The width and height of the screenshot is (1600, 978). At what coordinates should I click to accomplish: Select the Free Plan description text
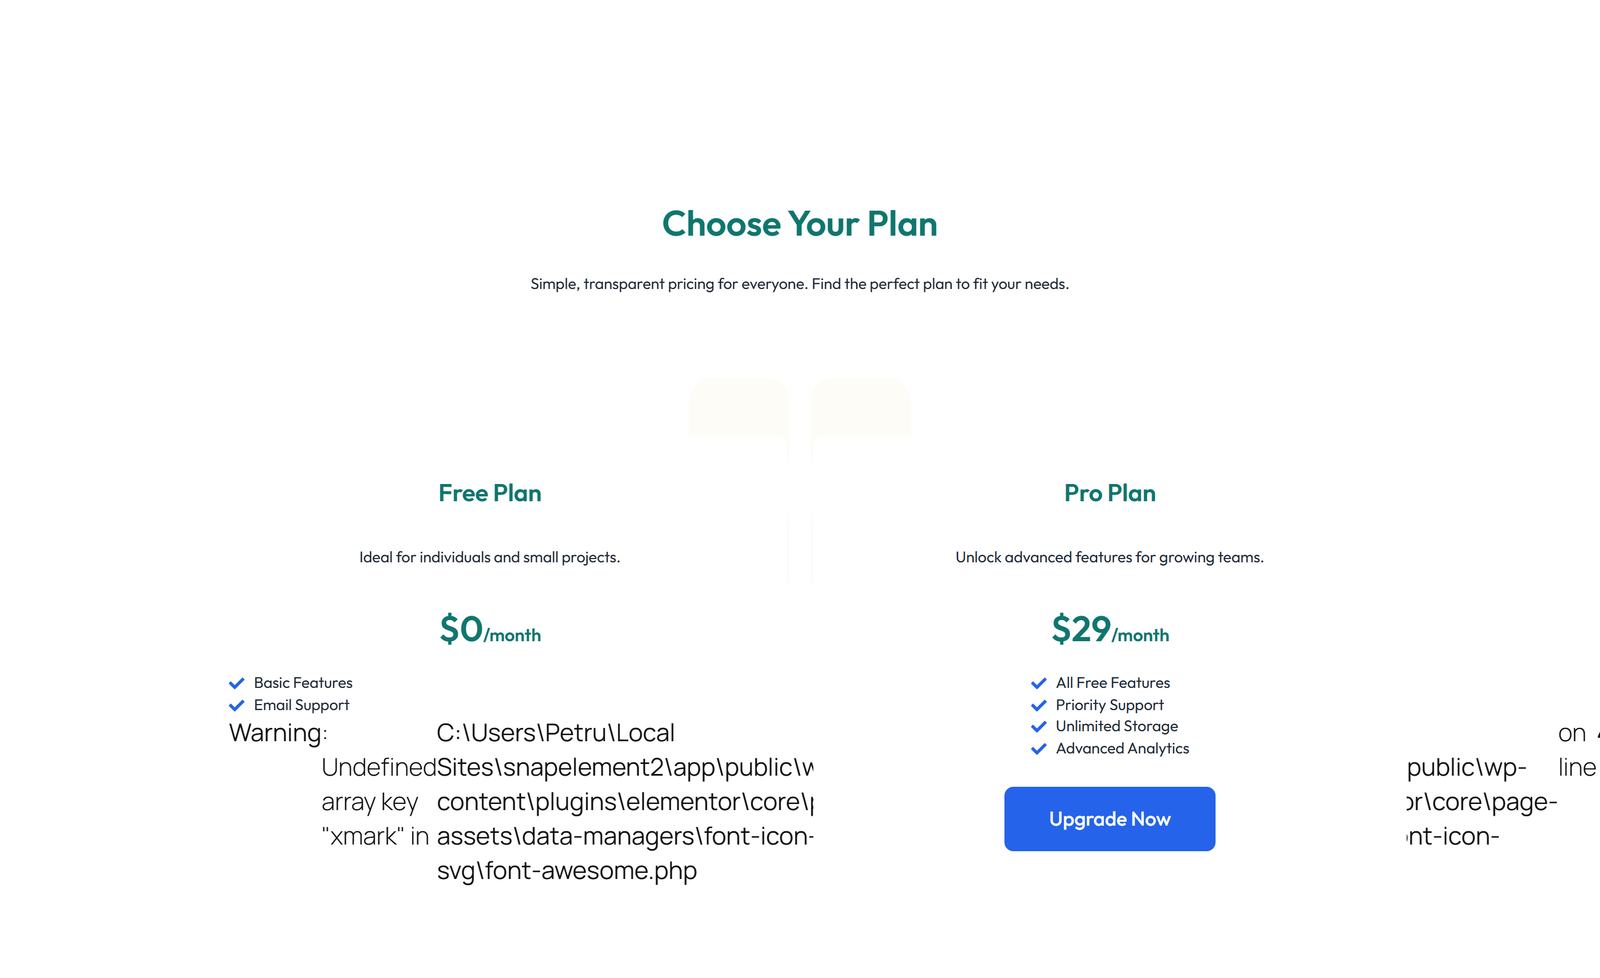click(x=489, y=557)
